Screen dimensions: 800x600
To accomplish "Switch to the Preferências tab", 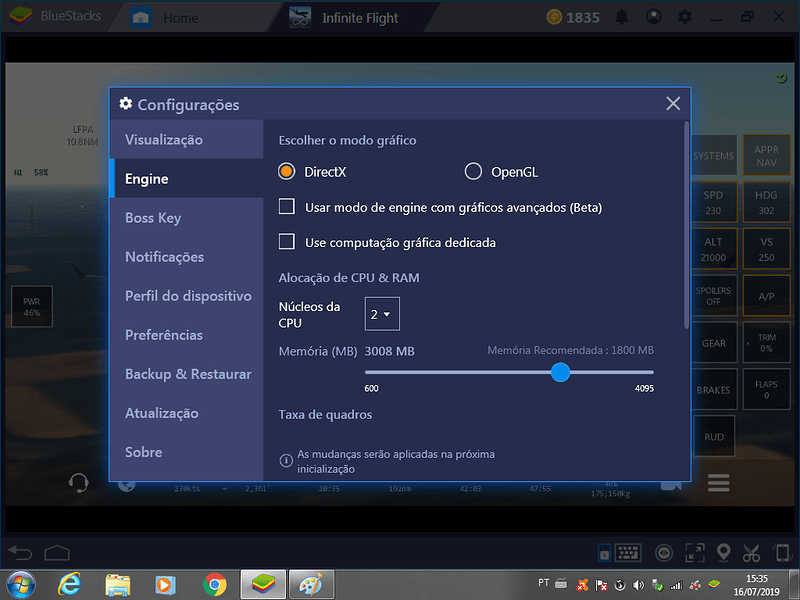I will pyautogui.click(x=186, y=335).
